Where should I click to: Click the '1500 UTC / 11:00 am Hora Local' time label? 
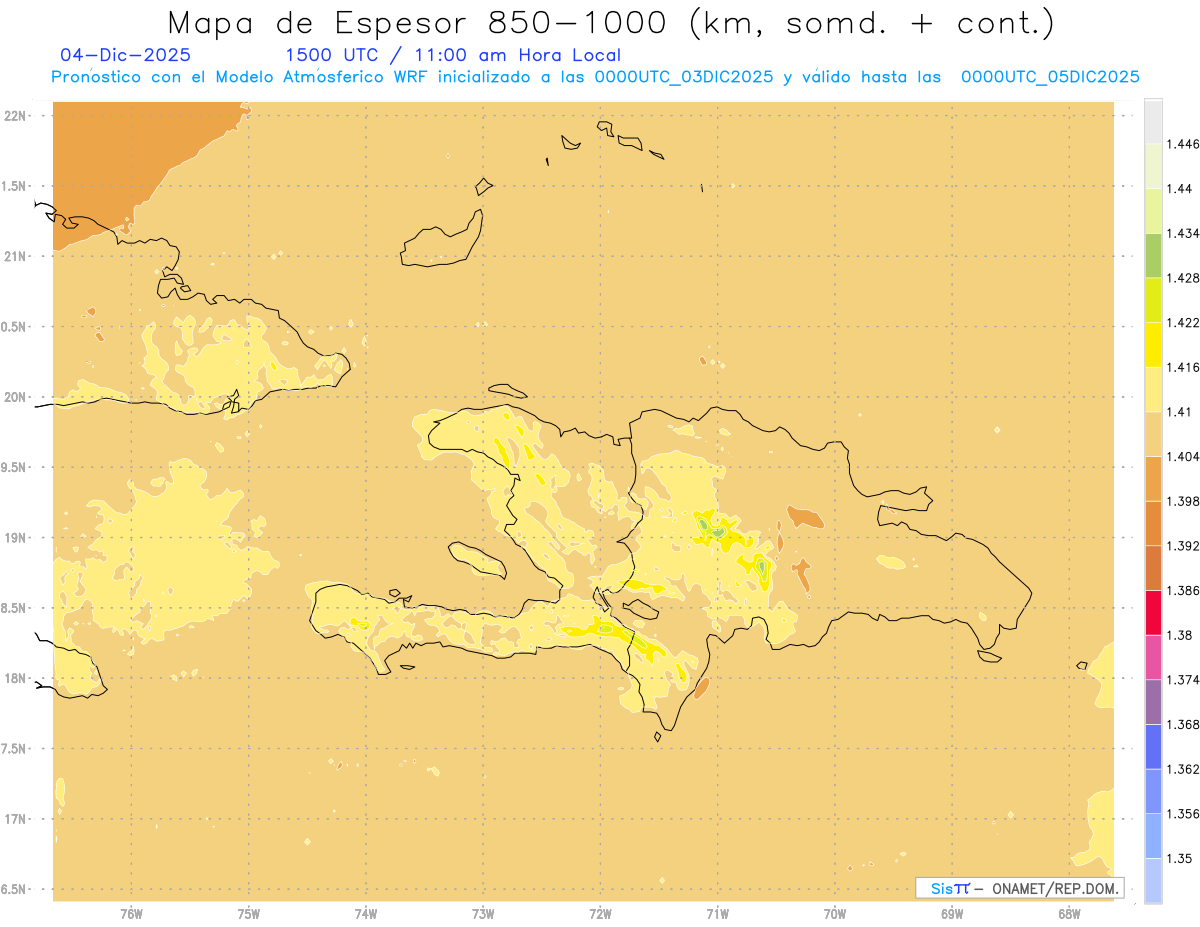pyautogui.click(x=453, y=55)
